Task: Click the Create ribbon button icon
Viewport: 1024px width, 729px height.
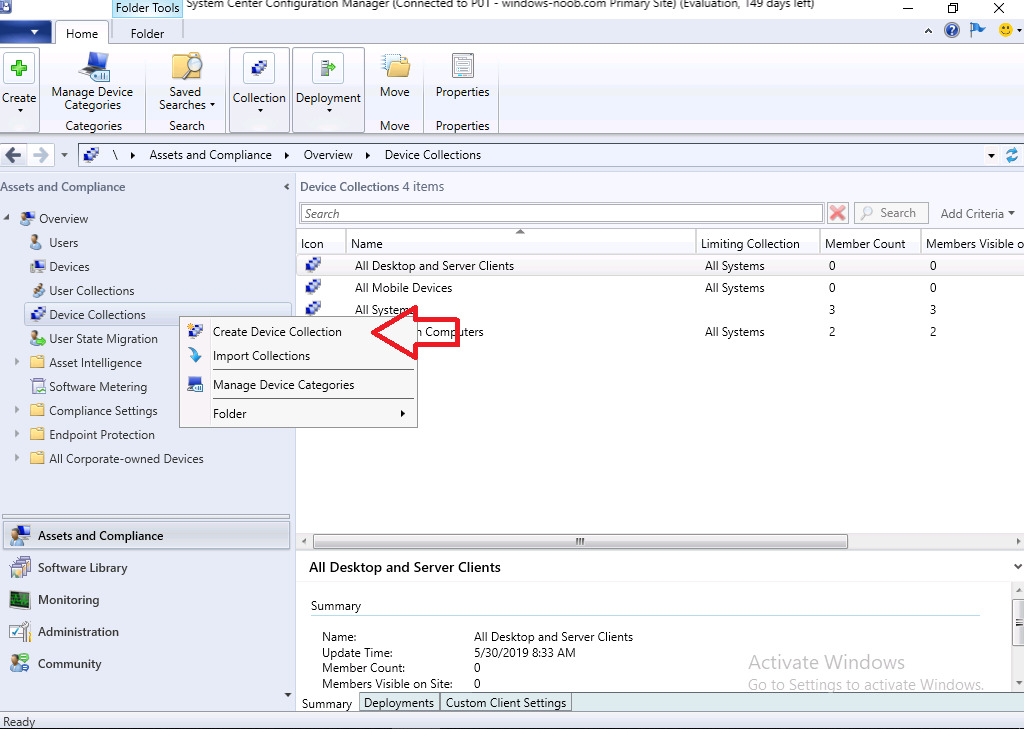Action: coord(19,69)
